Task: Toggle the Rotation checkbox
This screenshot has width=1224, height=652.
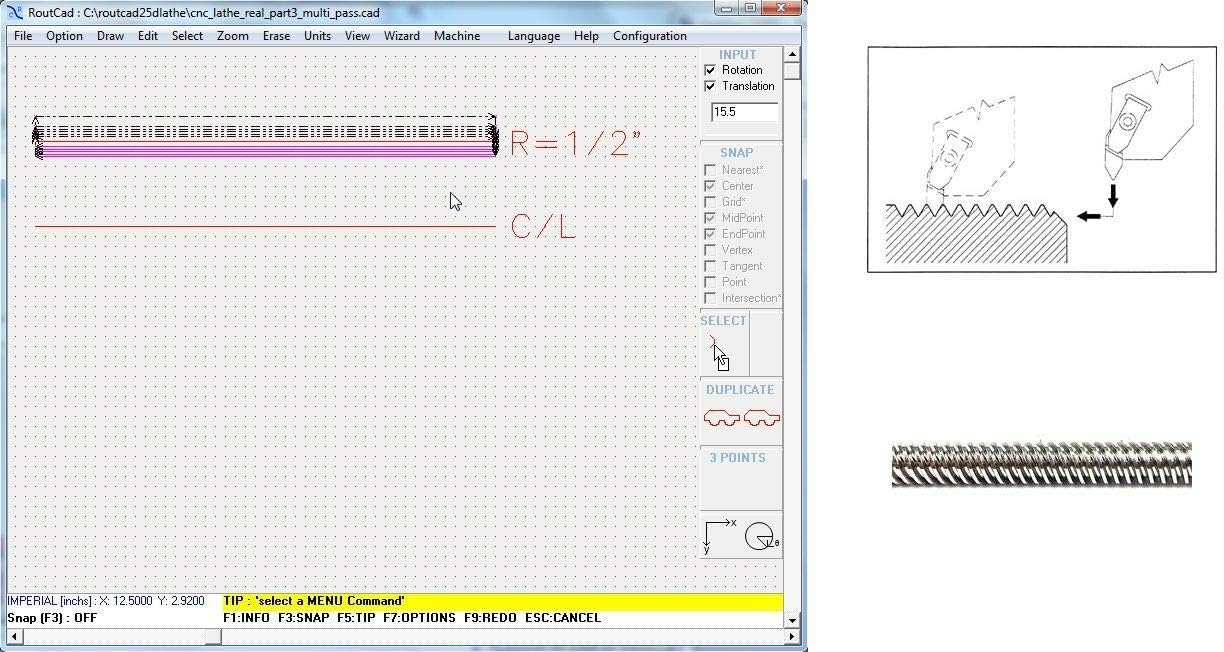Action: 710,70
